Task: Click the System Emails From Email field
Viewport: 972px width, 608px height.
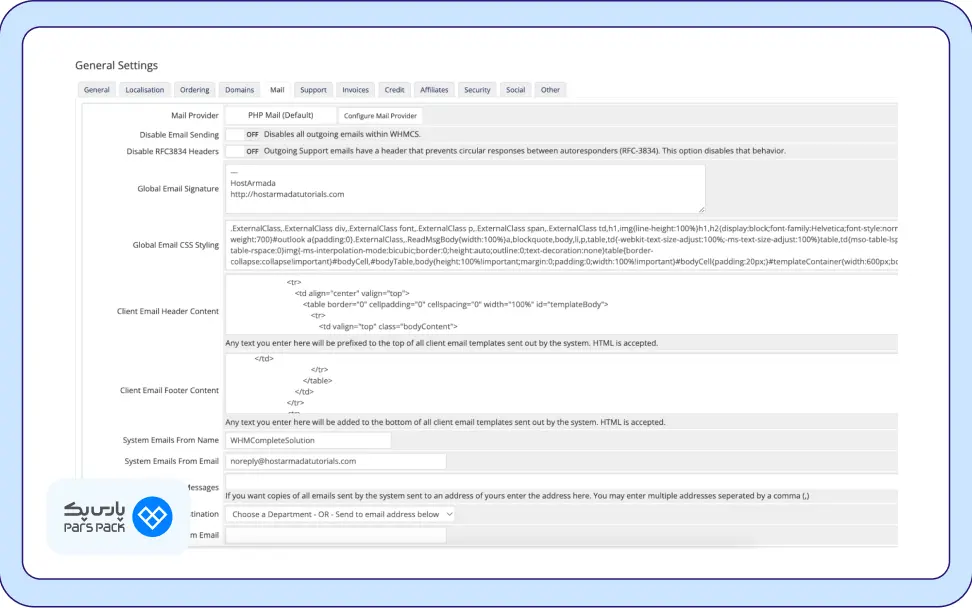Action: pos(335,461)
